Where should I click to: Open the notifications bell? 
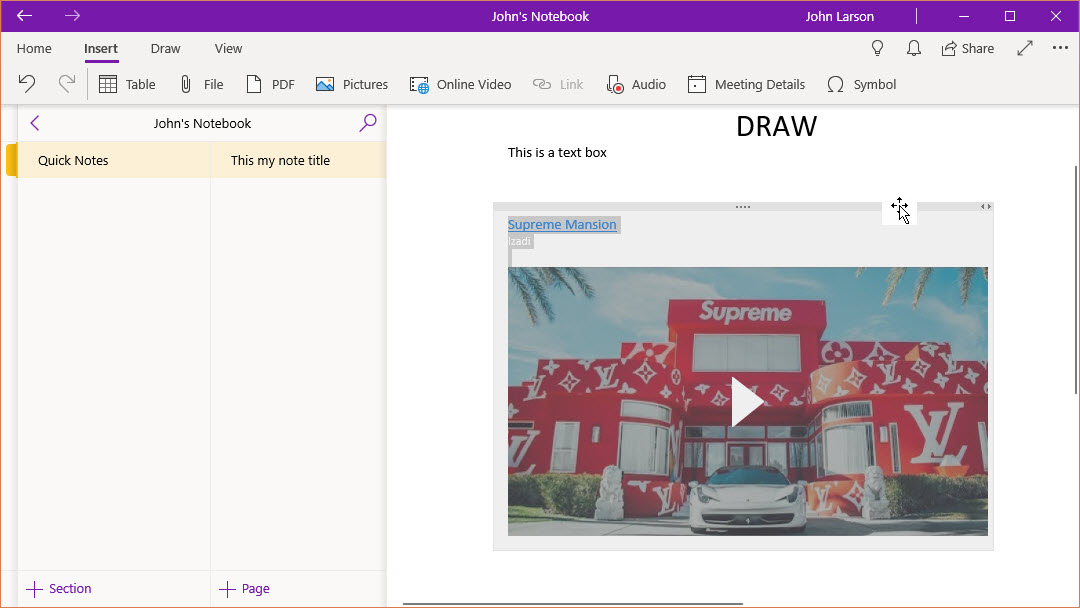(x=913, y=48)
